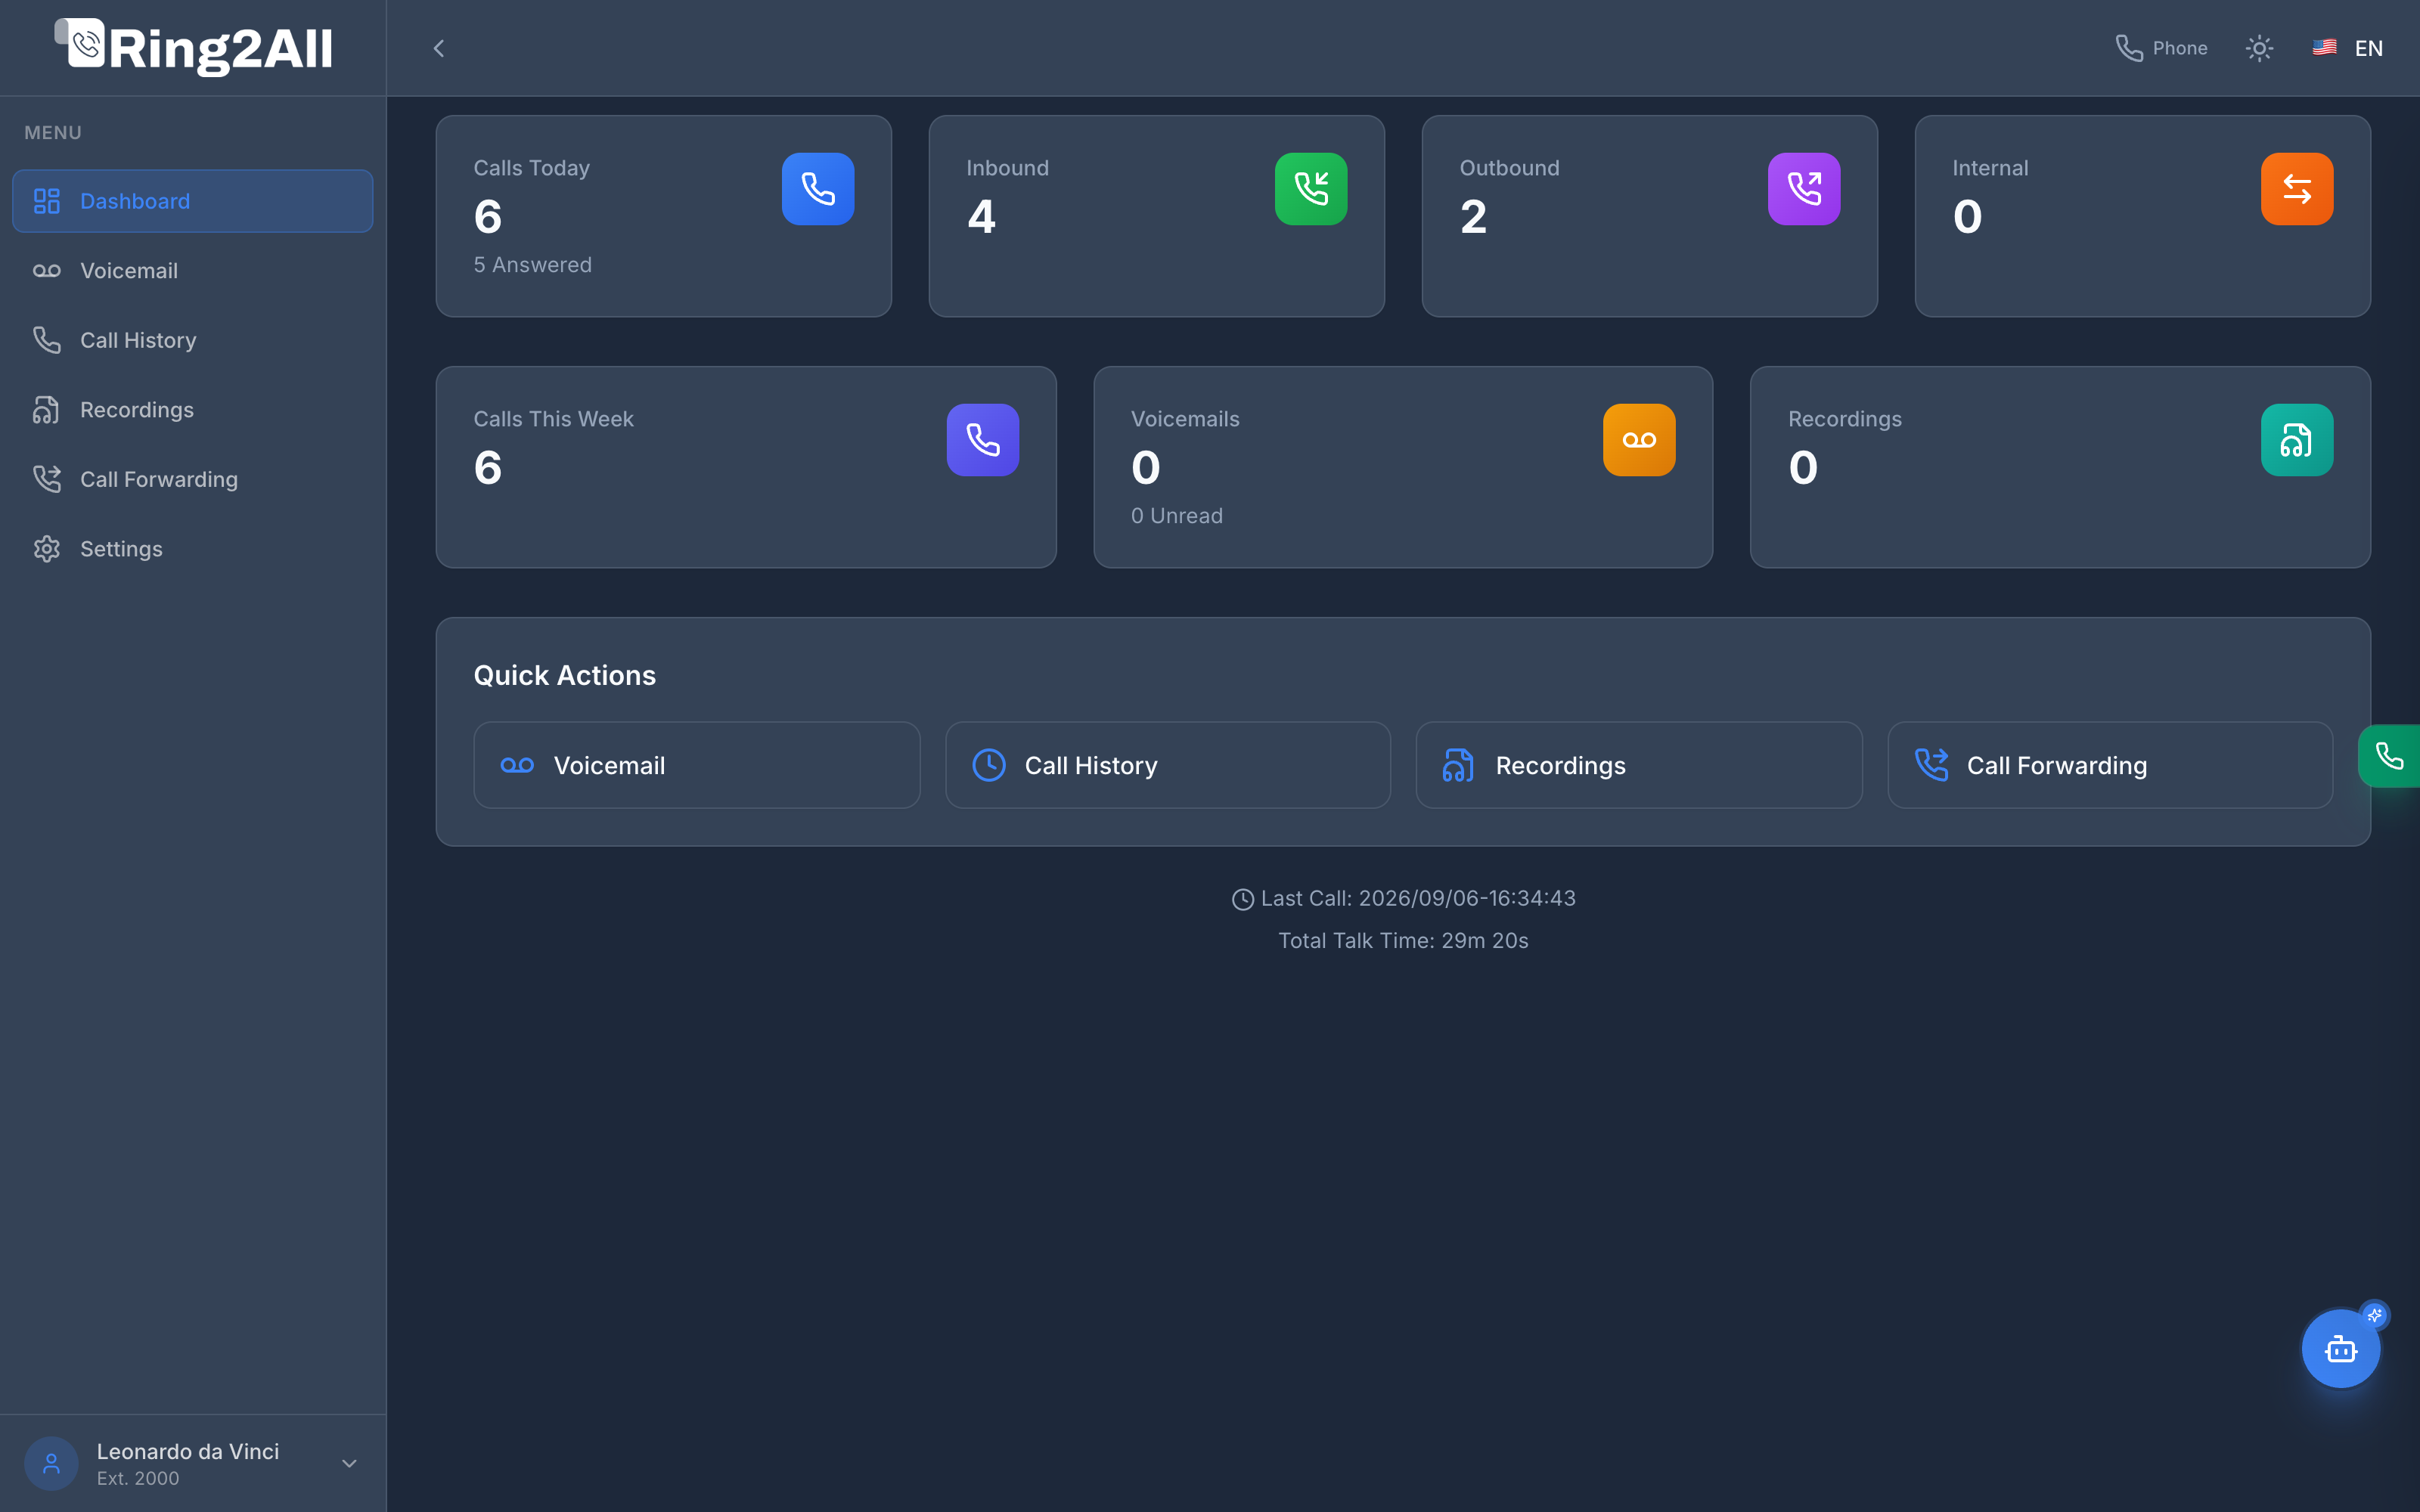Click the Calls Today label
2420x1512 pixels.
(531, 168)
